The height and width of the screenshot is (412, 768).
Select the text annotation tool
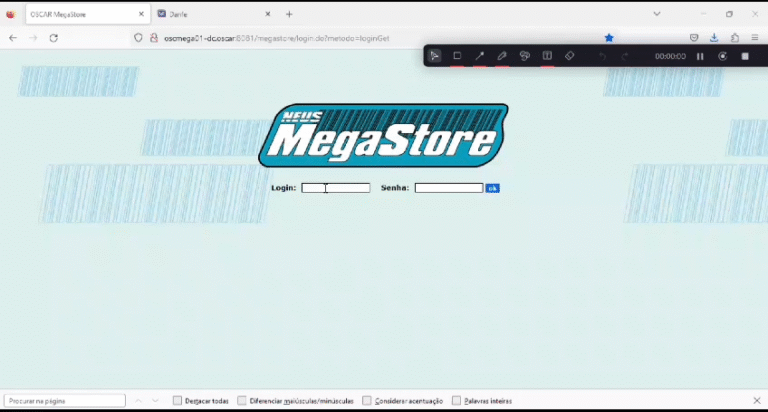coord(547,56)
